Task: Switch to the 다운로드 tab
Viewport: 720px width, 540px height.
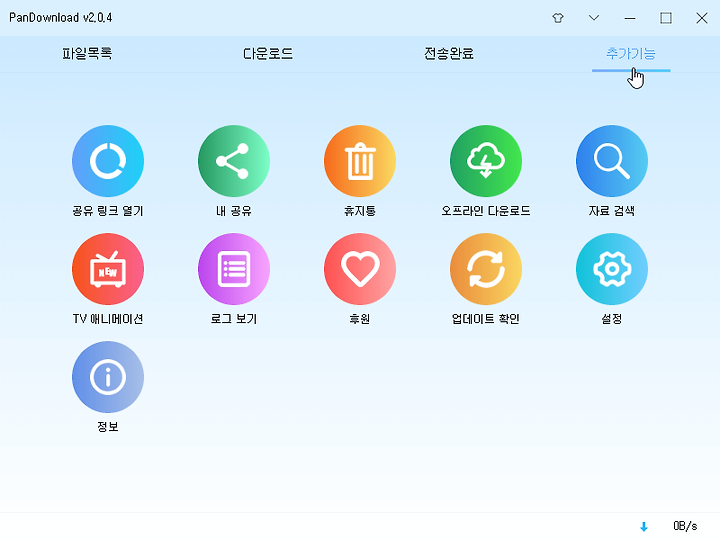Action: pos(268,54)
